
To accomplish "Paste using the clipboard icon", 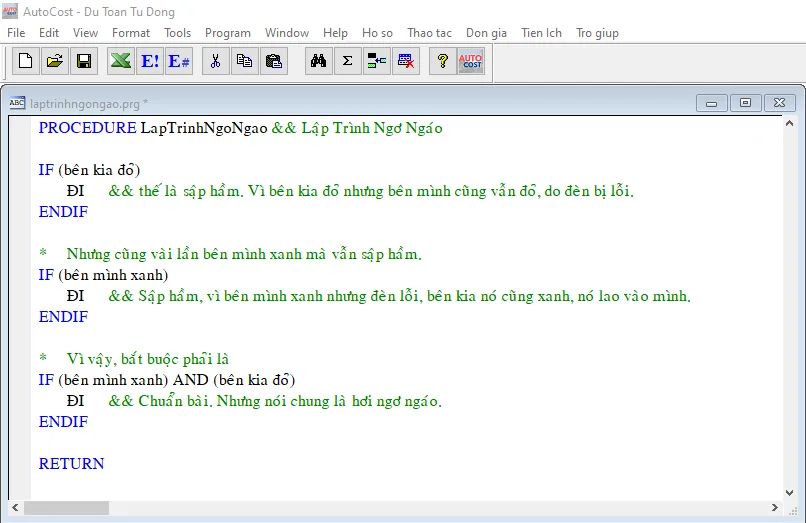I will 273,62.
